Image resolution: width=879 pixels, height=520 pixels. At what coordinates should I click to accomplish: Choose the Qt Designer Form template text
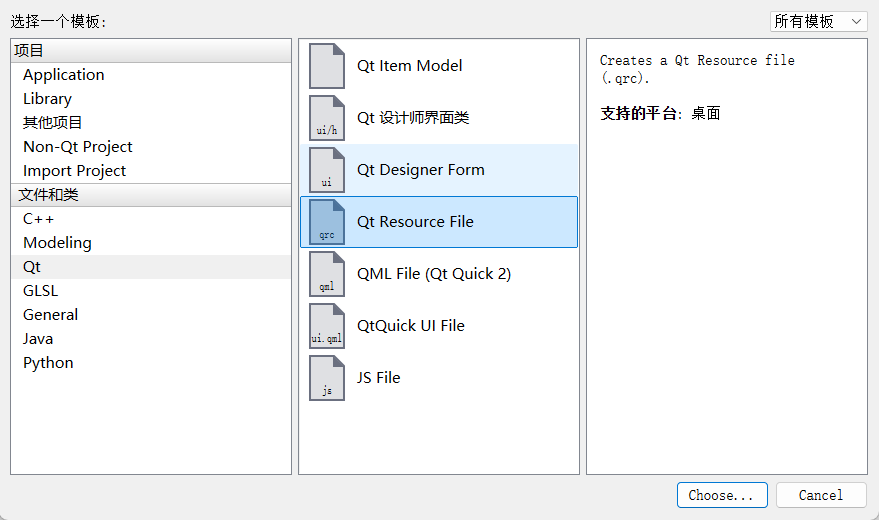(x=421, y=170)
